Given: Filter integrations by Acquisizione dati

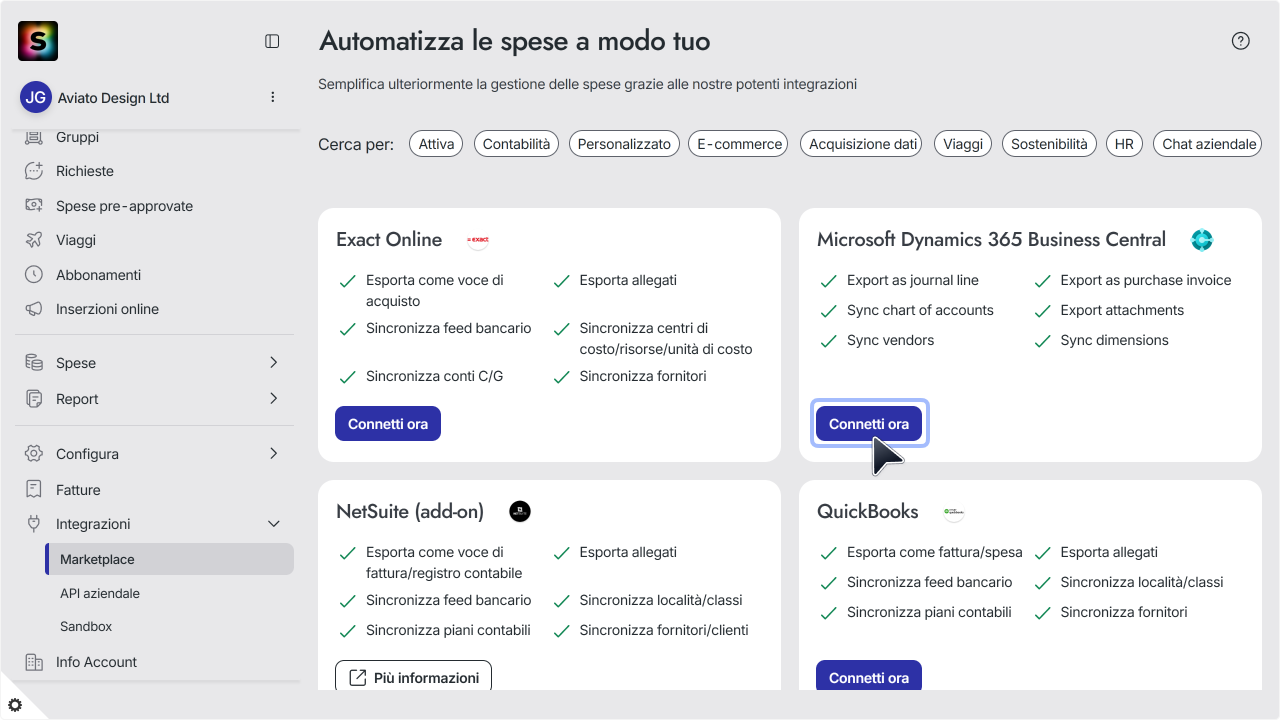Looking at the screenshot, I should pos(863,144).
